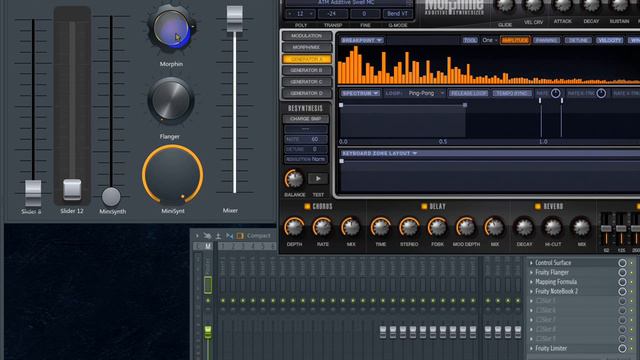640x360 pixels.
Task: Open Fruity Flanger slot options arrow
Action: (x=531, y=272)
